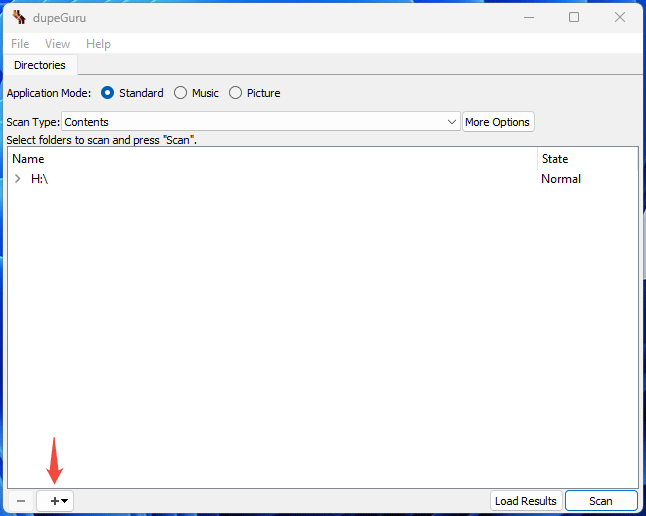The image size is (646, 516).
Task: Open the Help menu
Action: 98,44
